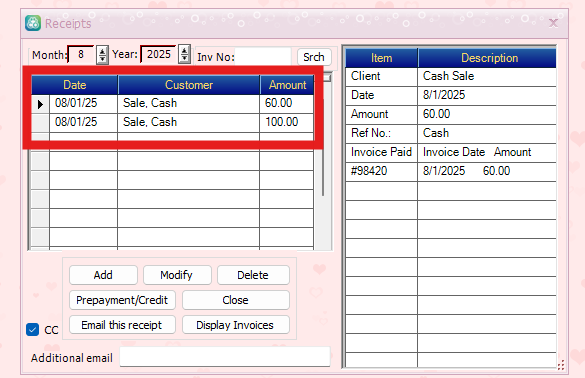The height and width of the screenshot is (378, 585).
Task: Click the Item column header
Action: coord(381,58)
